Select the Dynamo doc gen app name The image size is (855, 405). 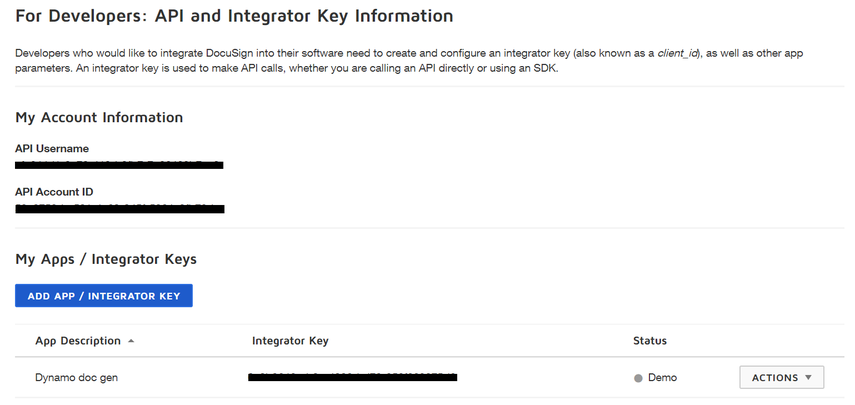tap(77, 378)
